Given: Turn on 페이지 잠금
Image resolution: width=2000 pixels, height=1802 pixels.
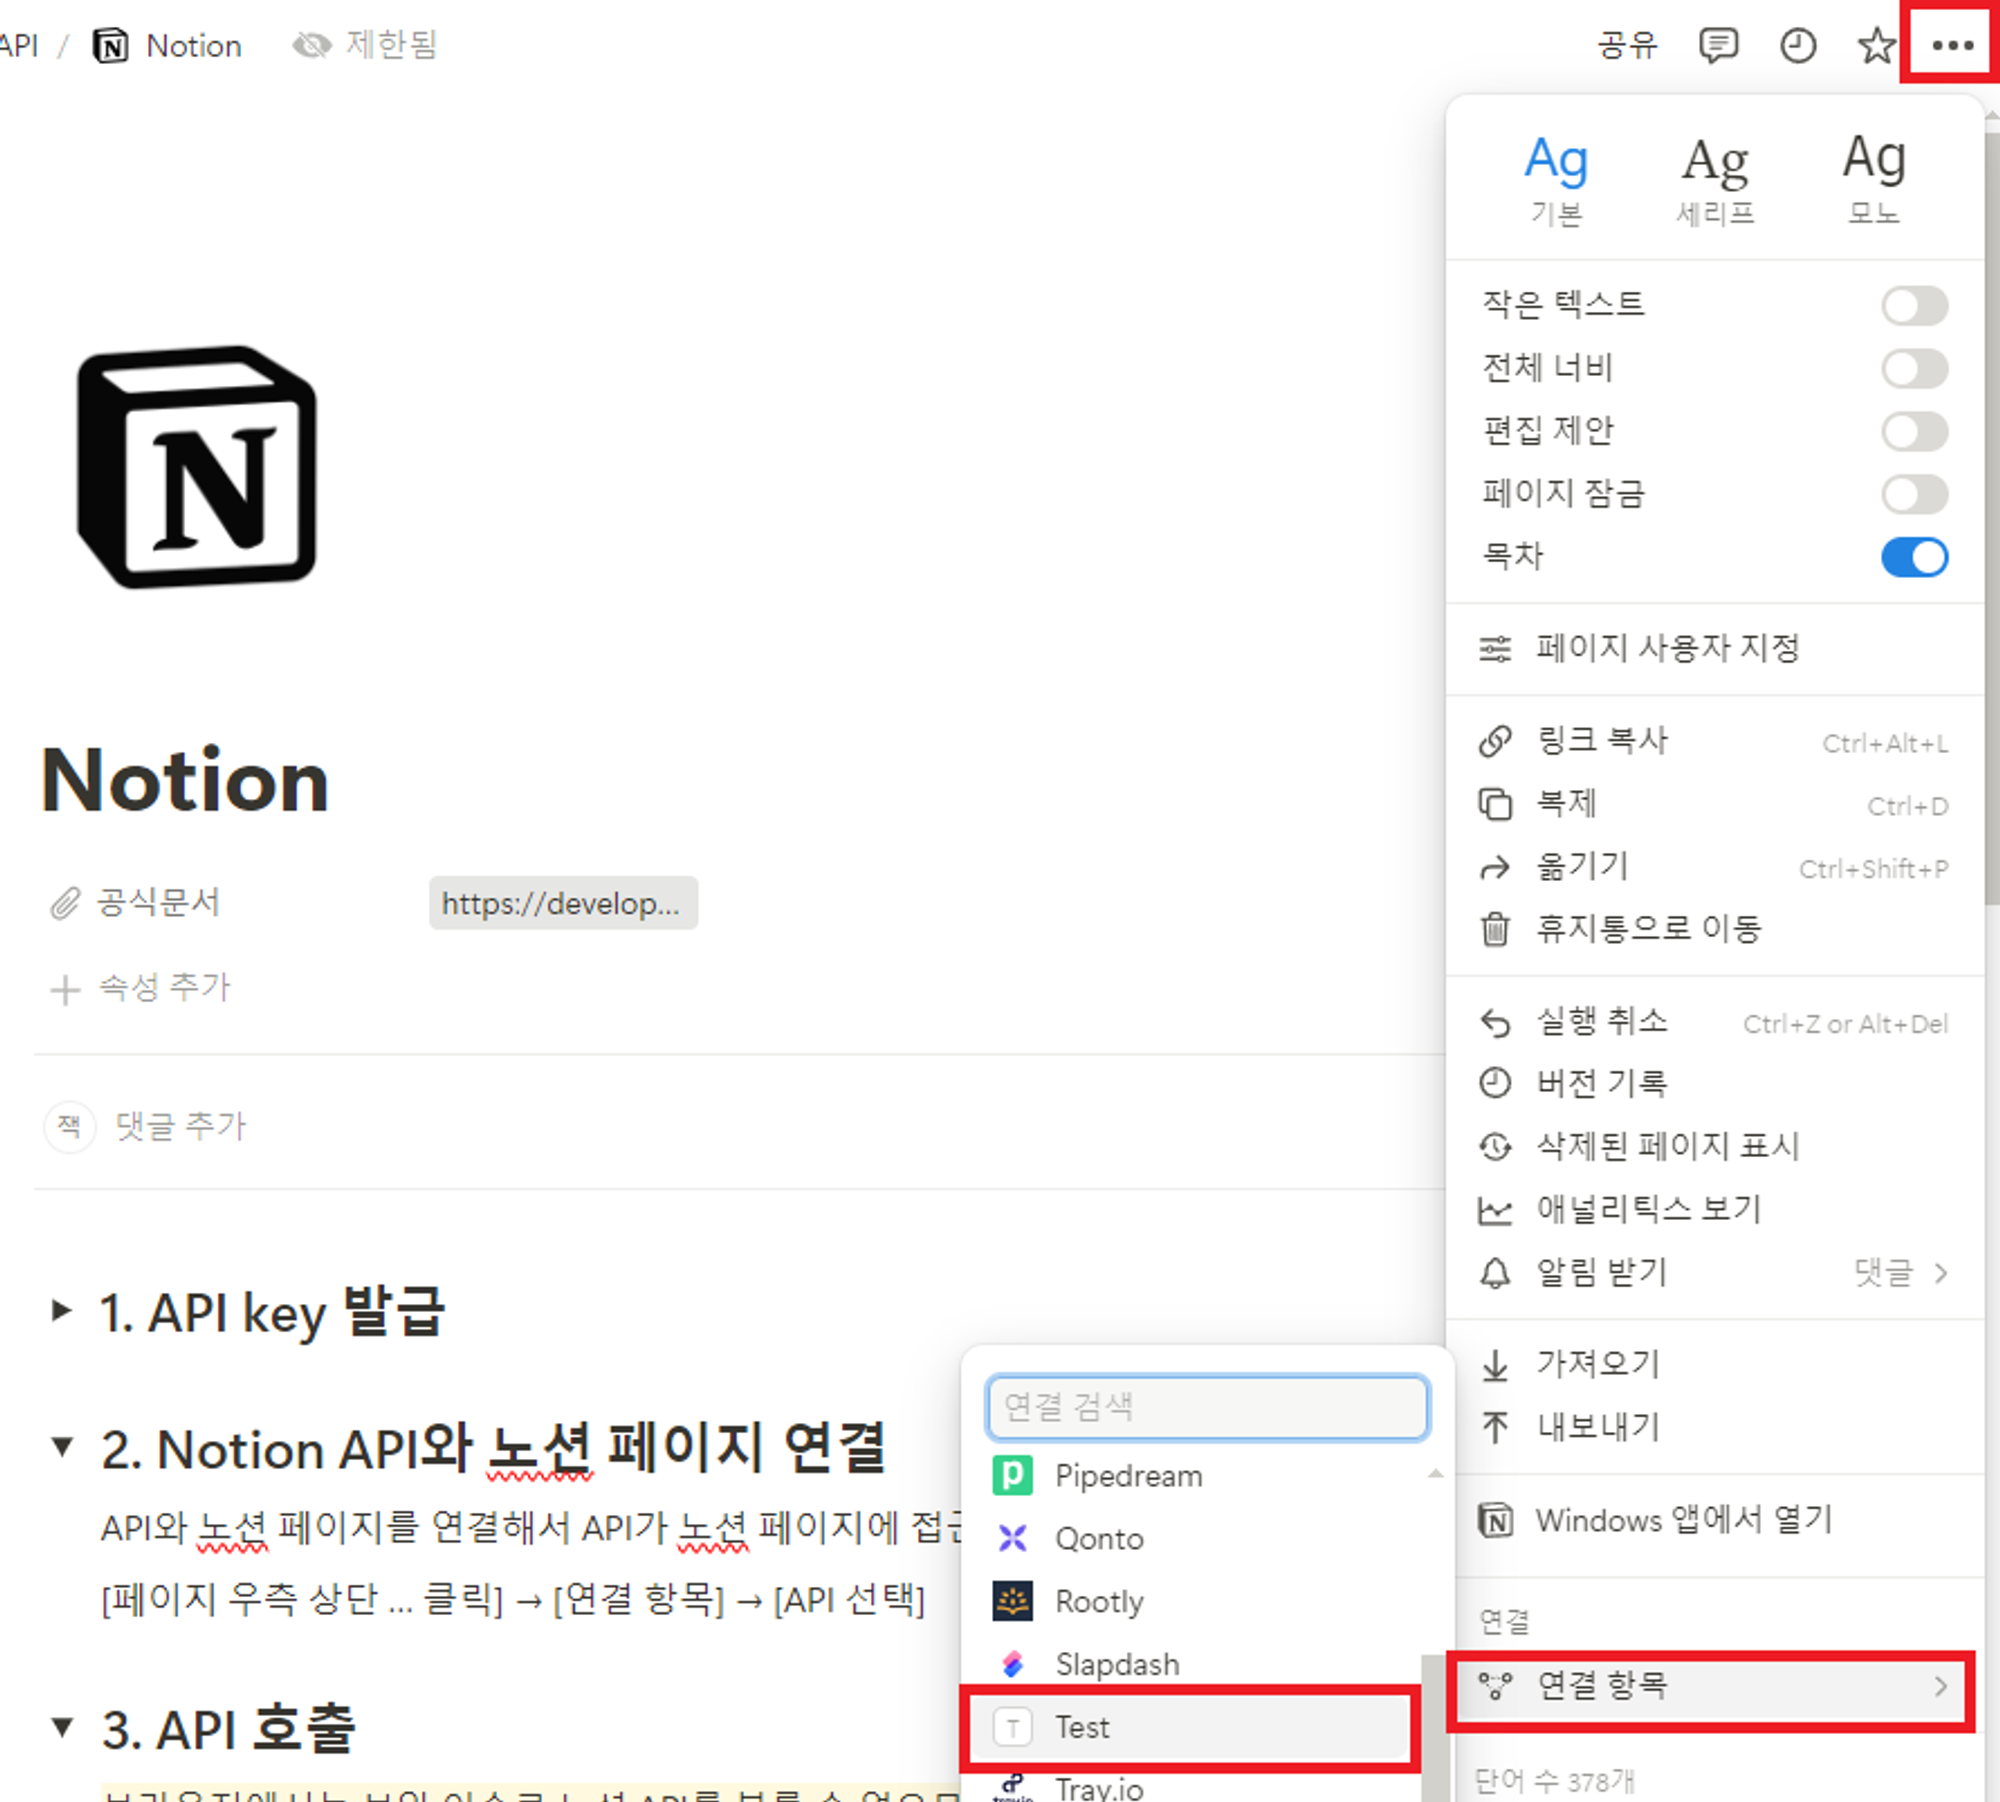Looking at the screenshot, I should click(x=1913, y=494).
